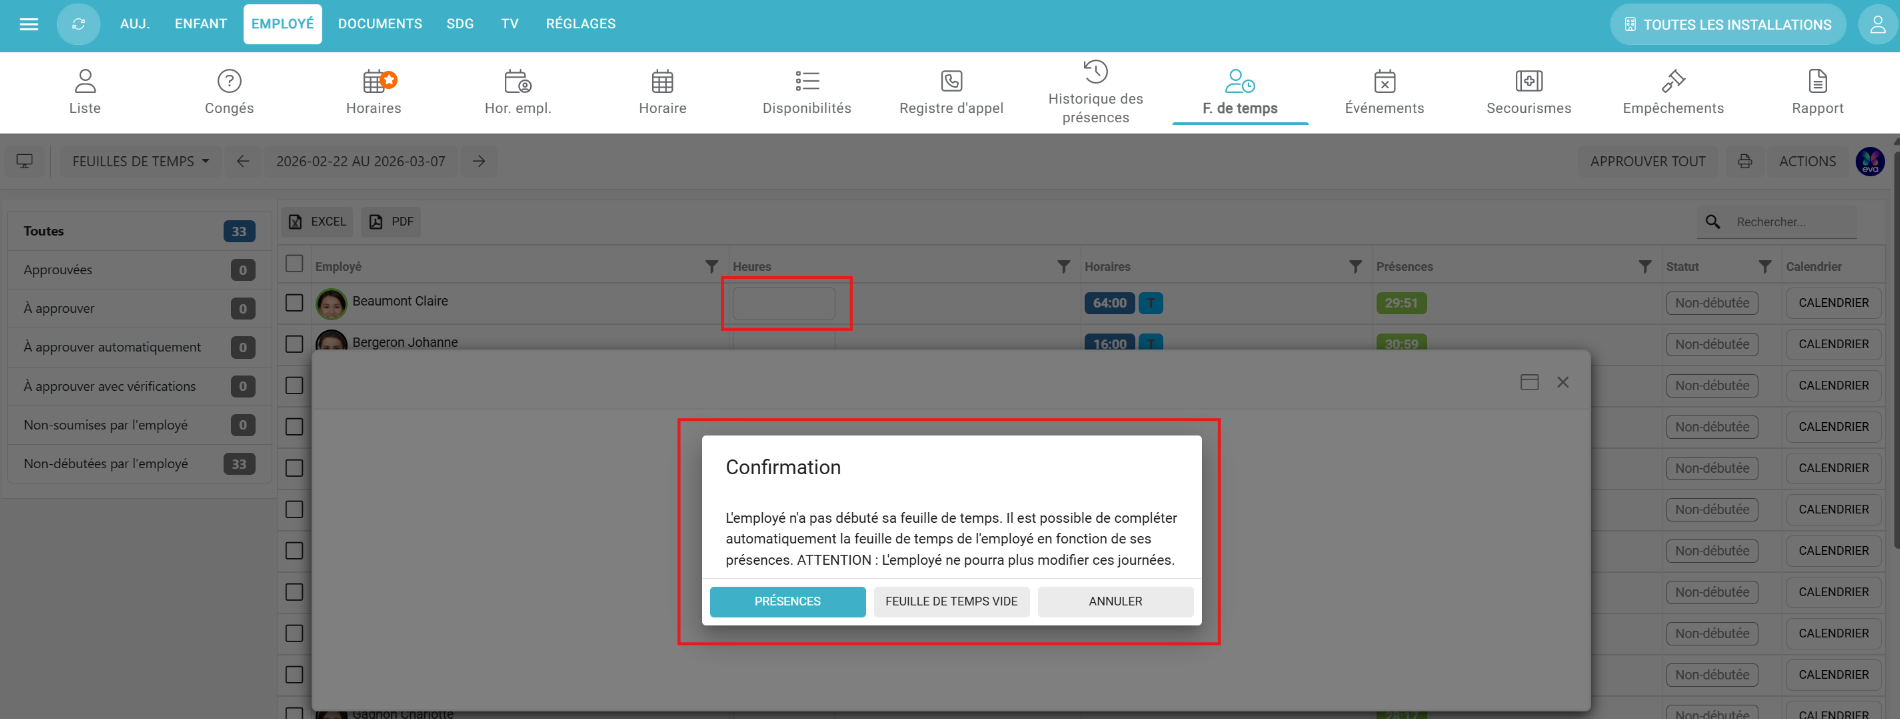The width and height of the screenshot is (1900, 719).
Task: Select the Réglages menu tab
Action: (x=580, y=24)
